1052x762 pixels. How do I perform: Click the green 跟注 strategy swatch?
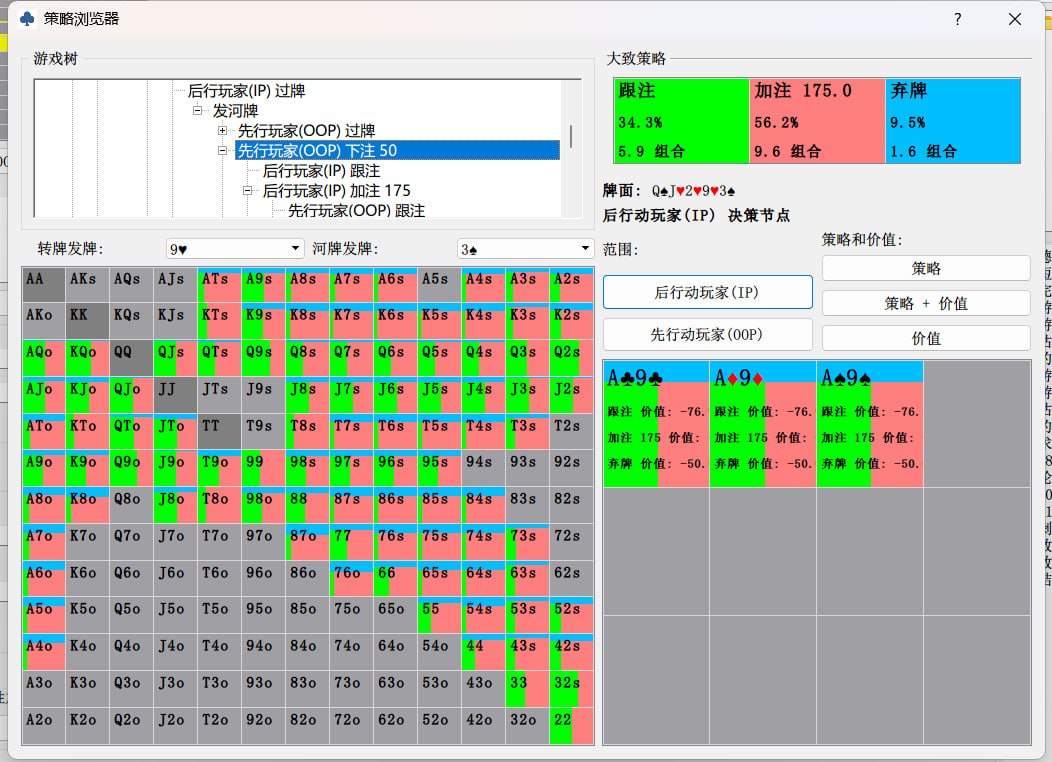click(680, 121)
